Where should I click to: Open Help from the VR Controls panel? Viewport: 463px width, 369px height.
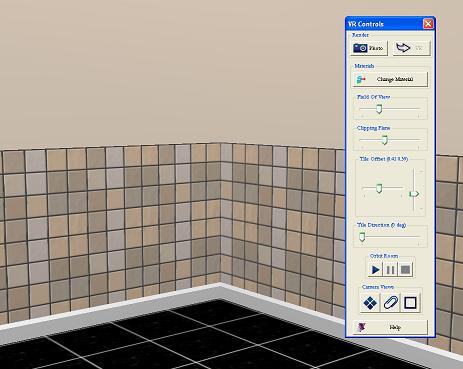point(390,327)
